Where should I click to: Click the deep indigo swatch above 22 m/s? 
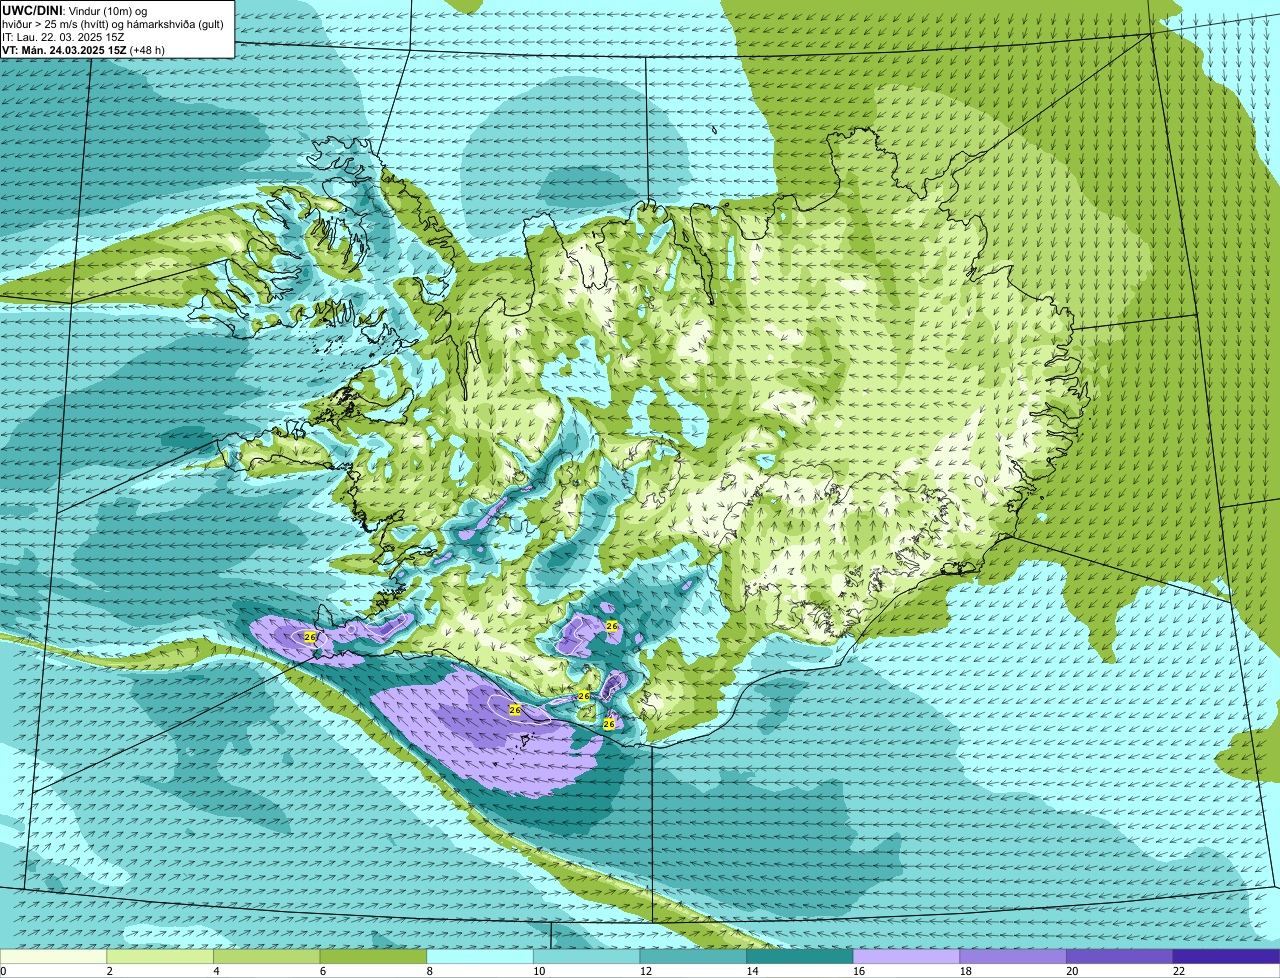[x=1226, y=956]
